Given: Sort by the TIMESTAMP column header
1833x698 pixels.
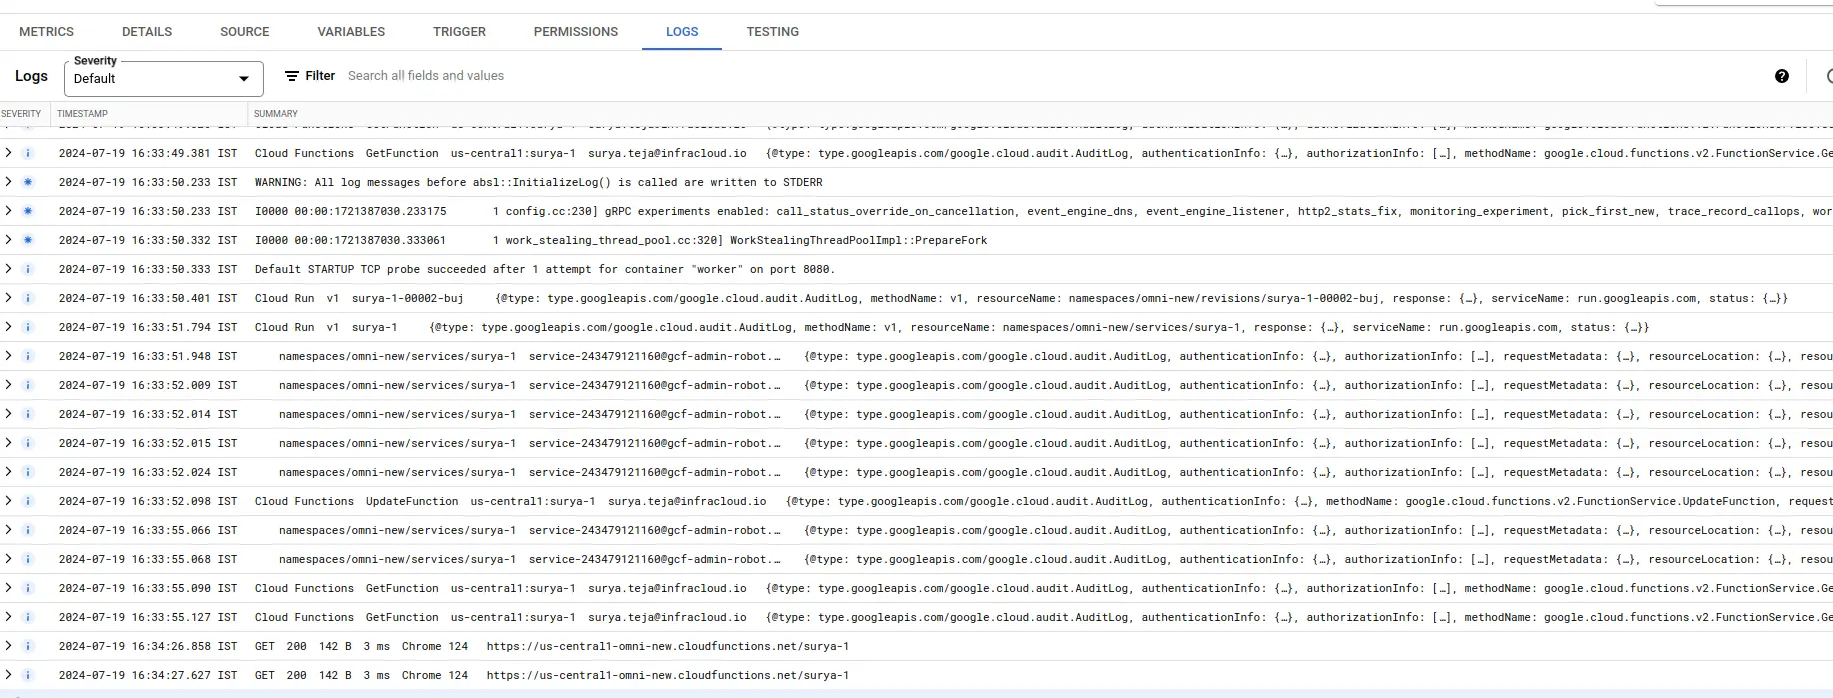Looking at the screenshot, I should click(82, 114).
